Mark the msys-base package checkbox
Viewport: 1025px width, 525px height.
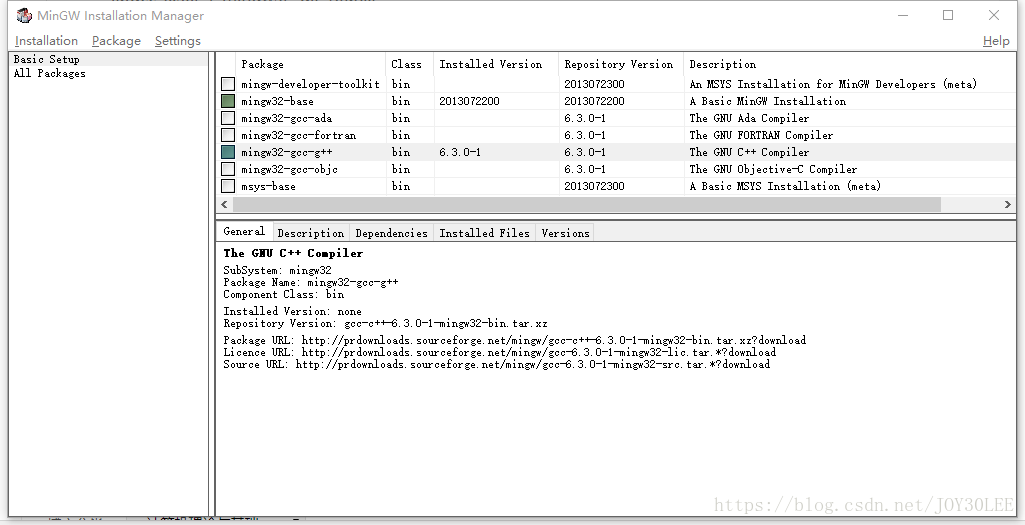tap(227, 186)
